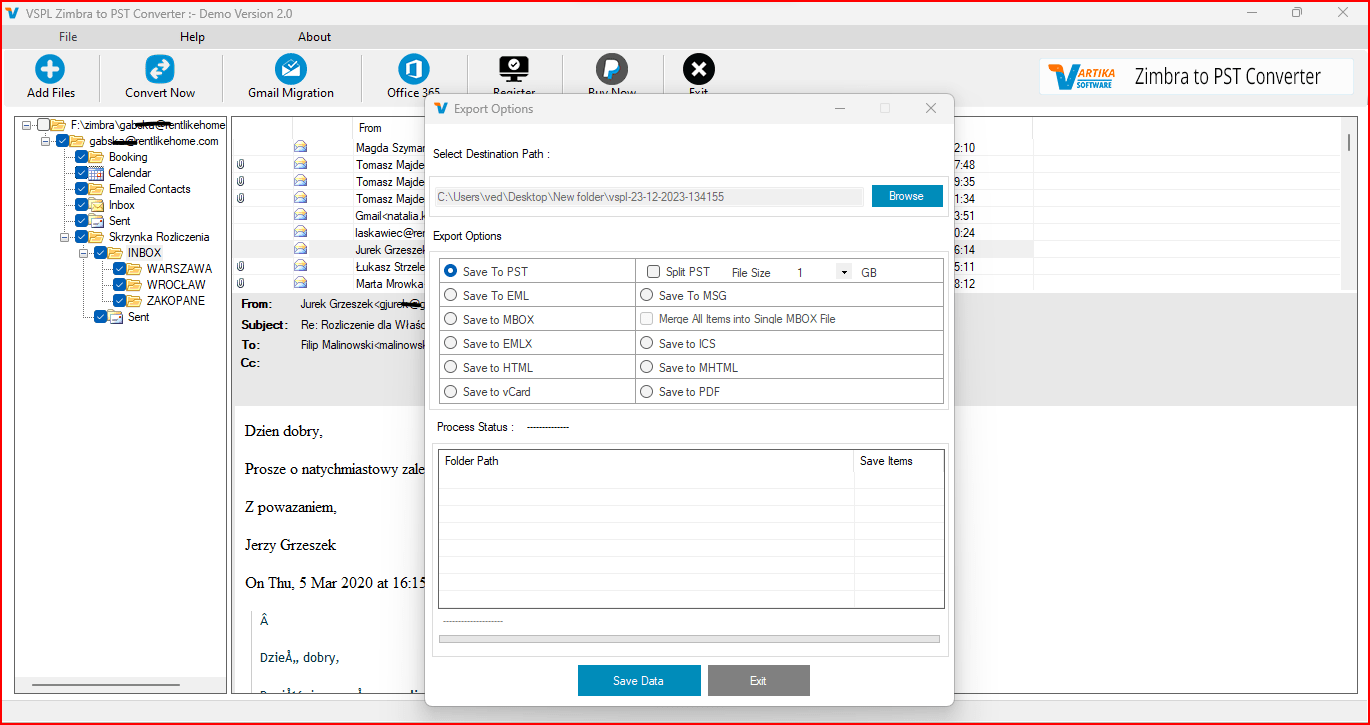
Task: Click the Save Items column header
Action: click(898, 461)
